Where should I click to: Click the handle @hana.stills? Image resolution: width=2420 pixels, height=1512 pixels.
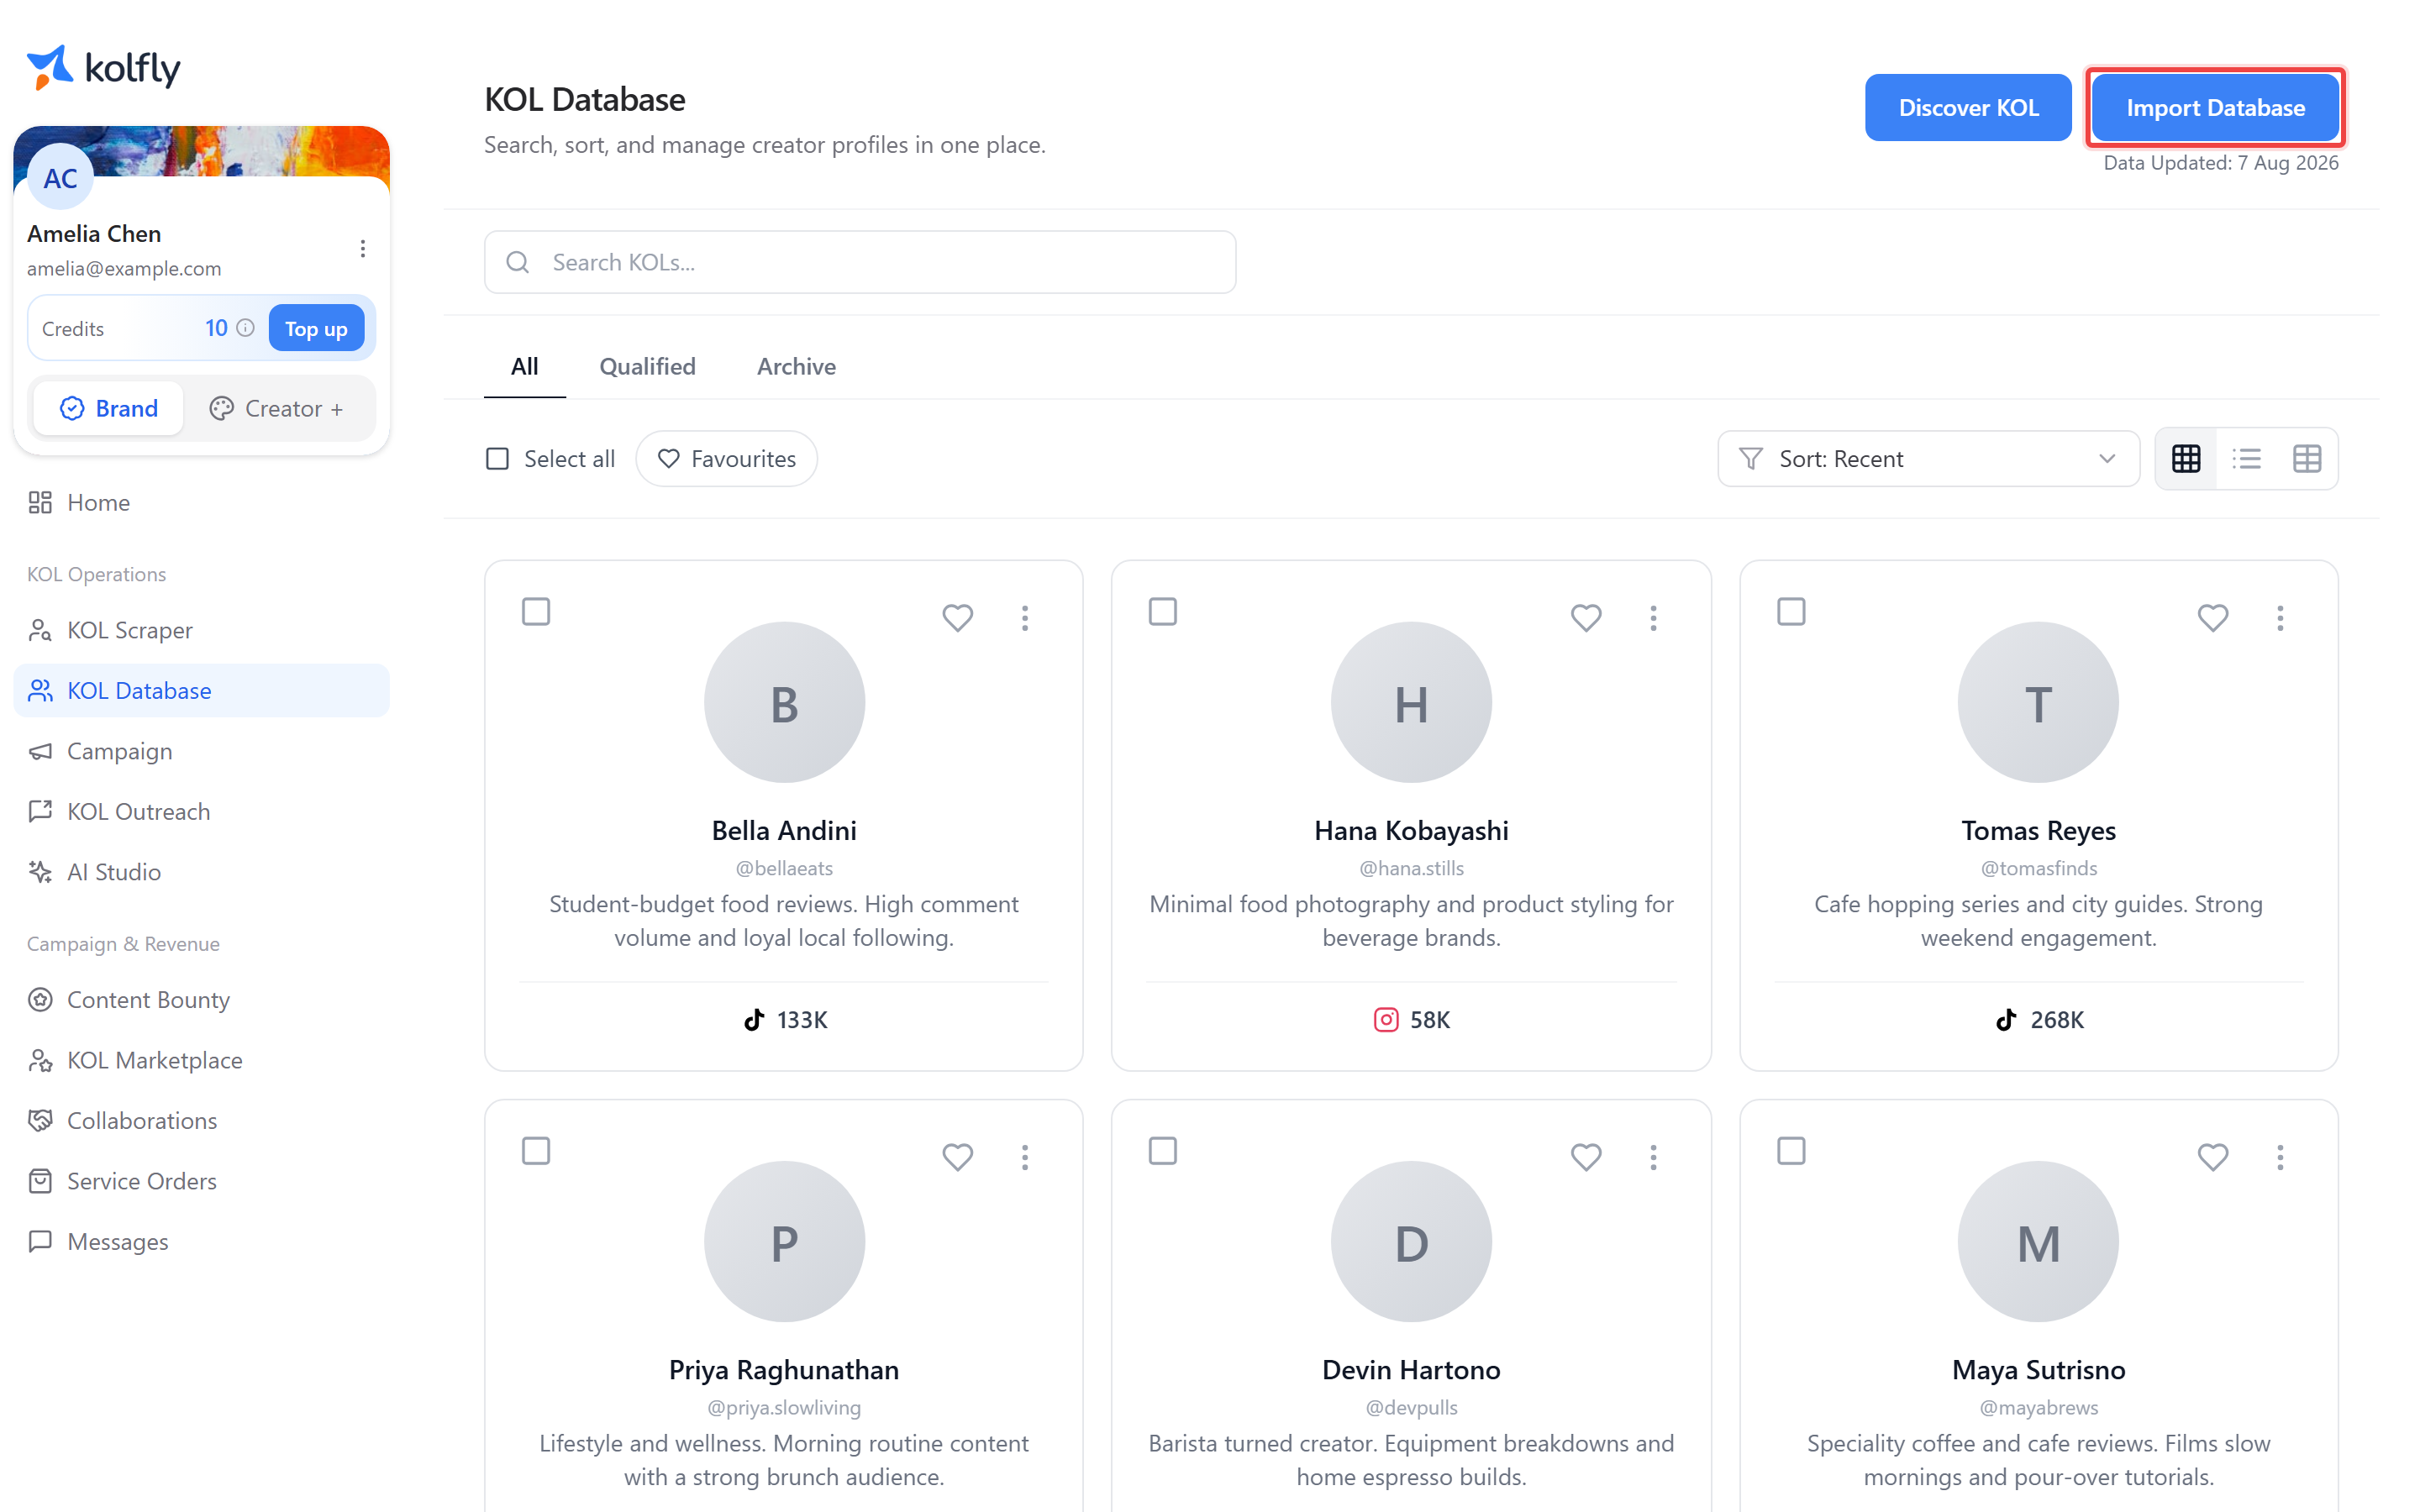click(x=1411, y=868)
